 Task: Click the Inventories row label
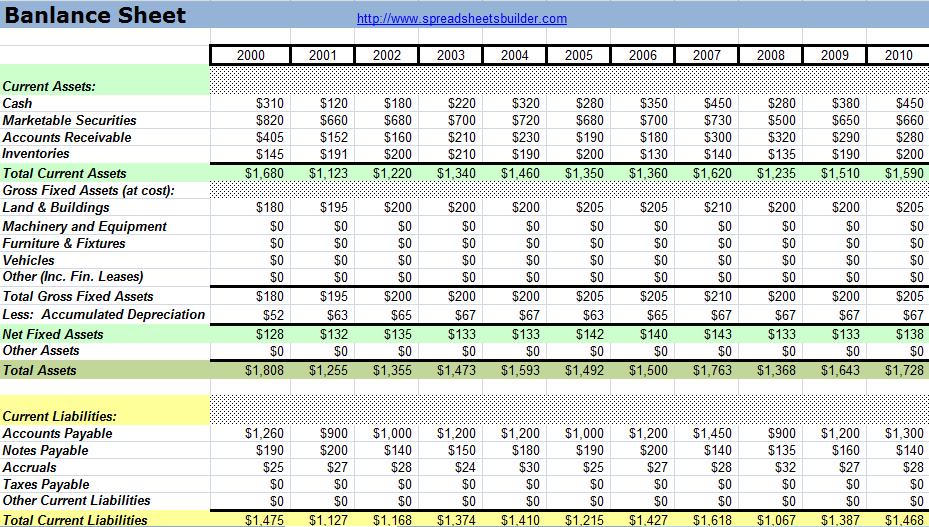(x=36, y=154)
